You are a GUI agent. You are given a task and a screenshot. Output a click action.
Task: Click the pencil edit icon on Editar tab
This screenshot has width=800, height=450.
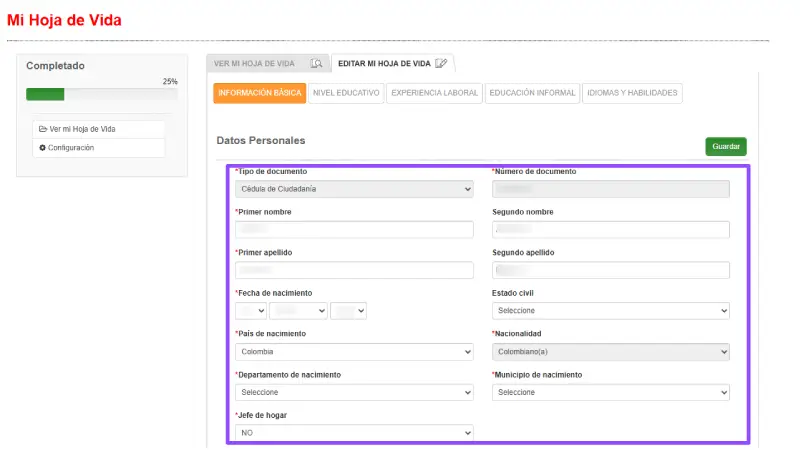pyautogui.click(x=441, y=63)
